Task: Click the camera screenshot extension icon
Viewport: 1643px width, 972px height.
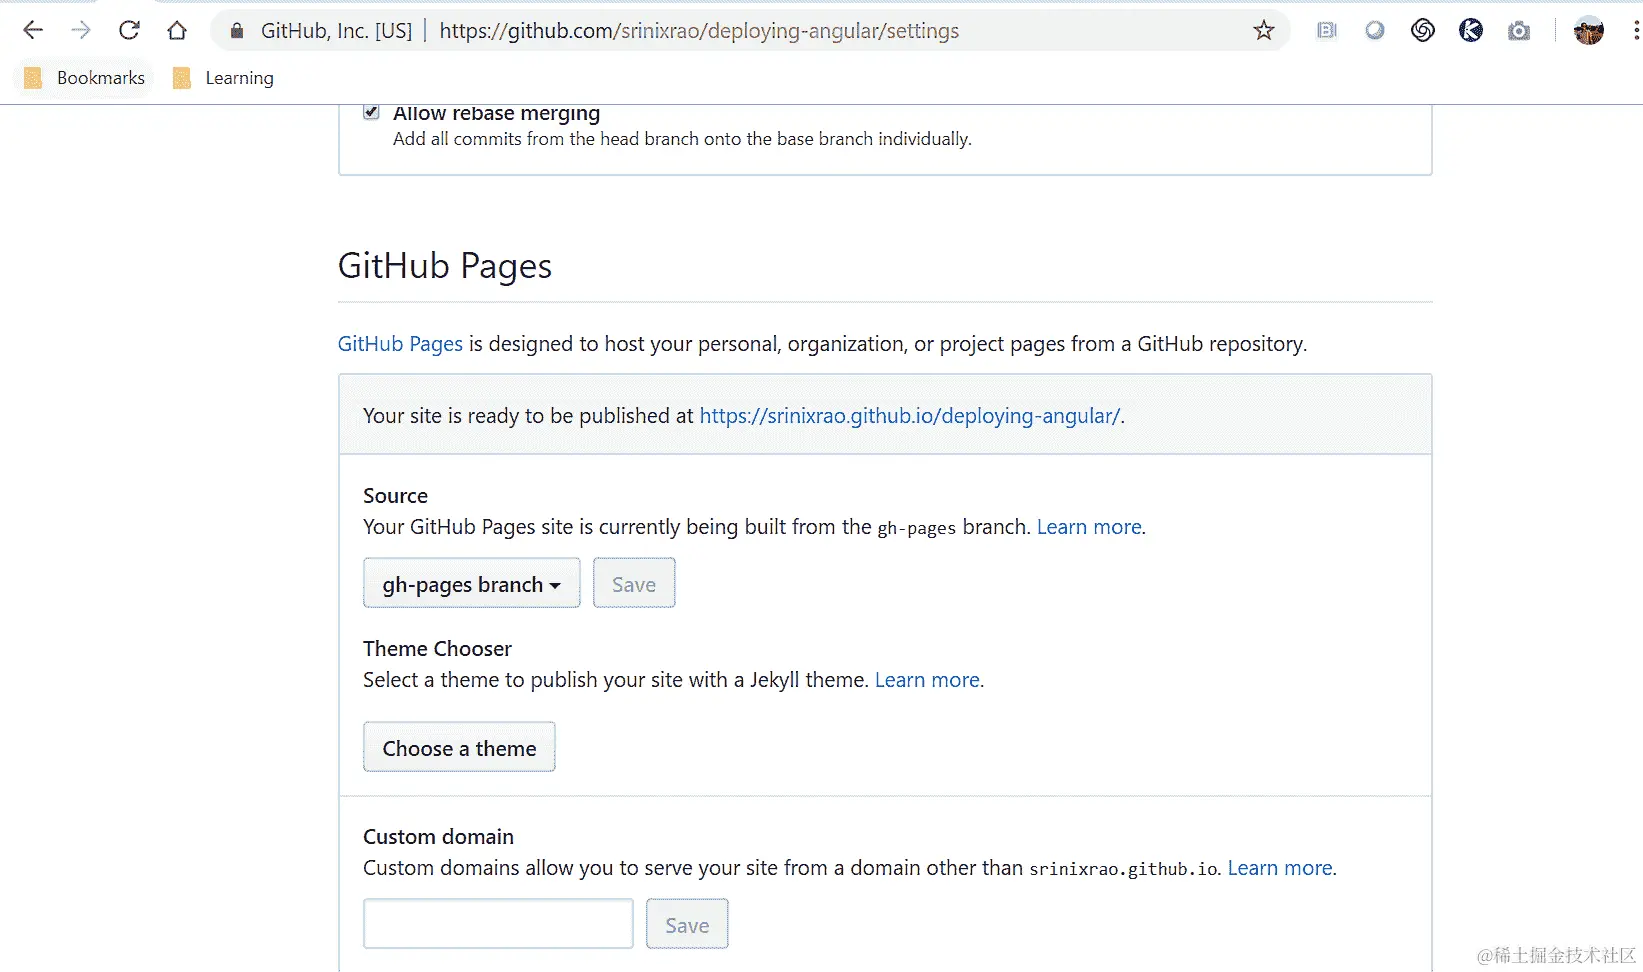Action: point(1519,31)
